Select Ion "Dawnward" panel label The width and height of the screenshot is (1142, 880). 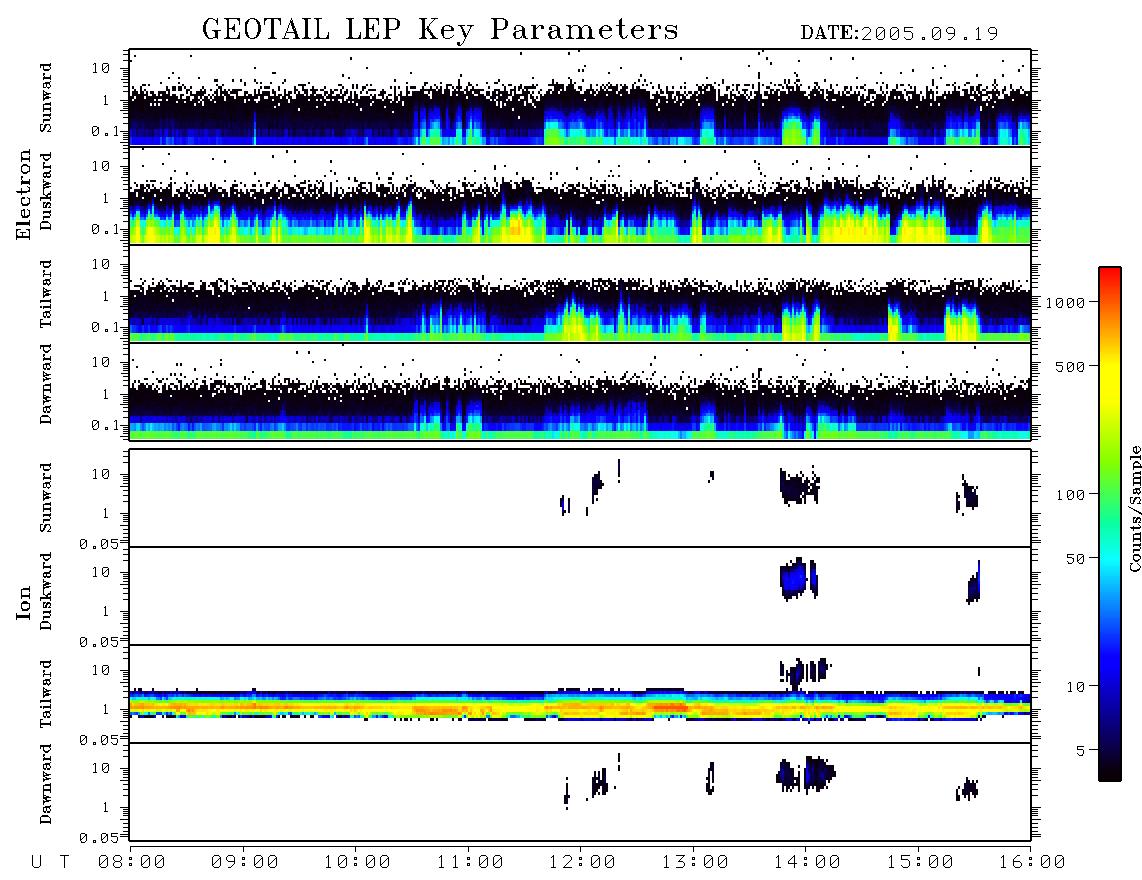click(x=46, y=783)
